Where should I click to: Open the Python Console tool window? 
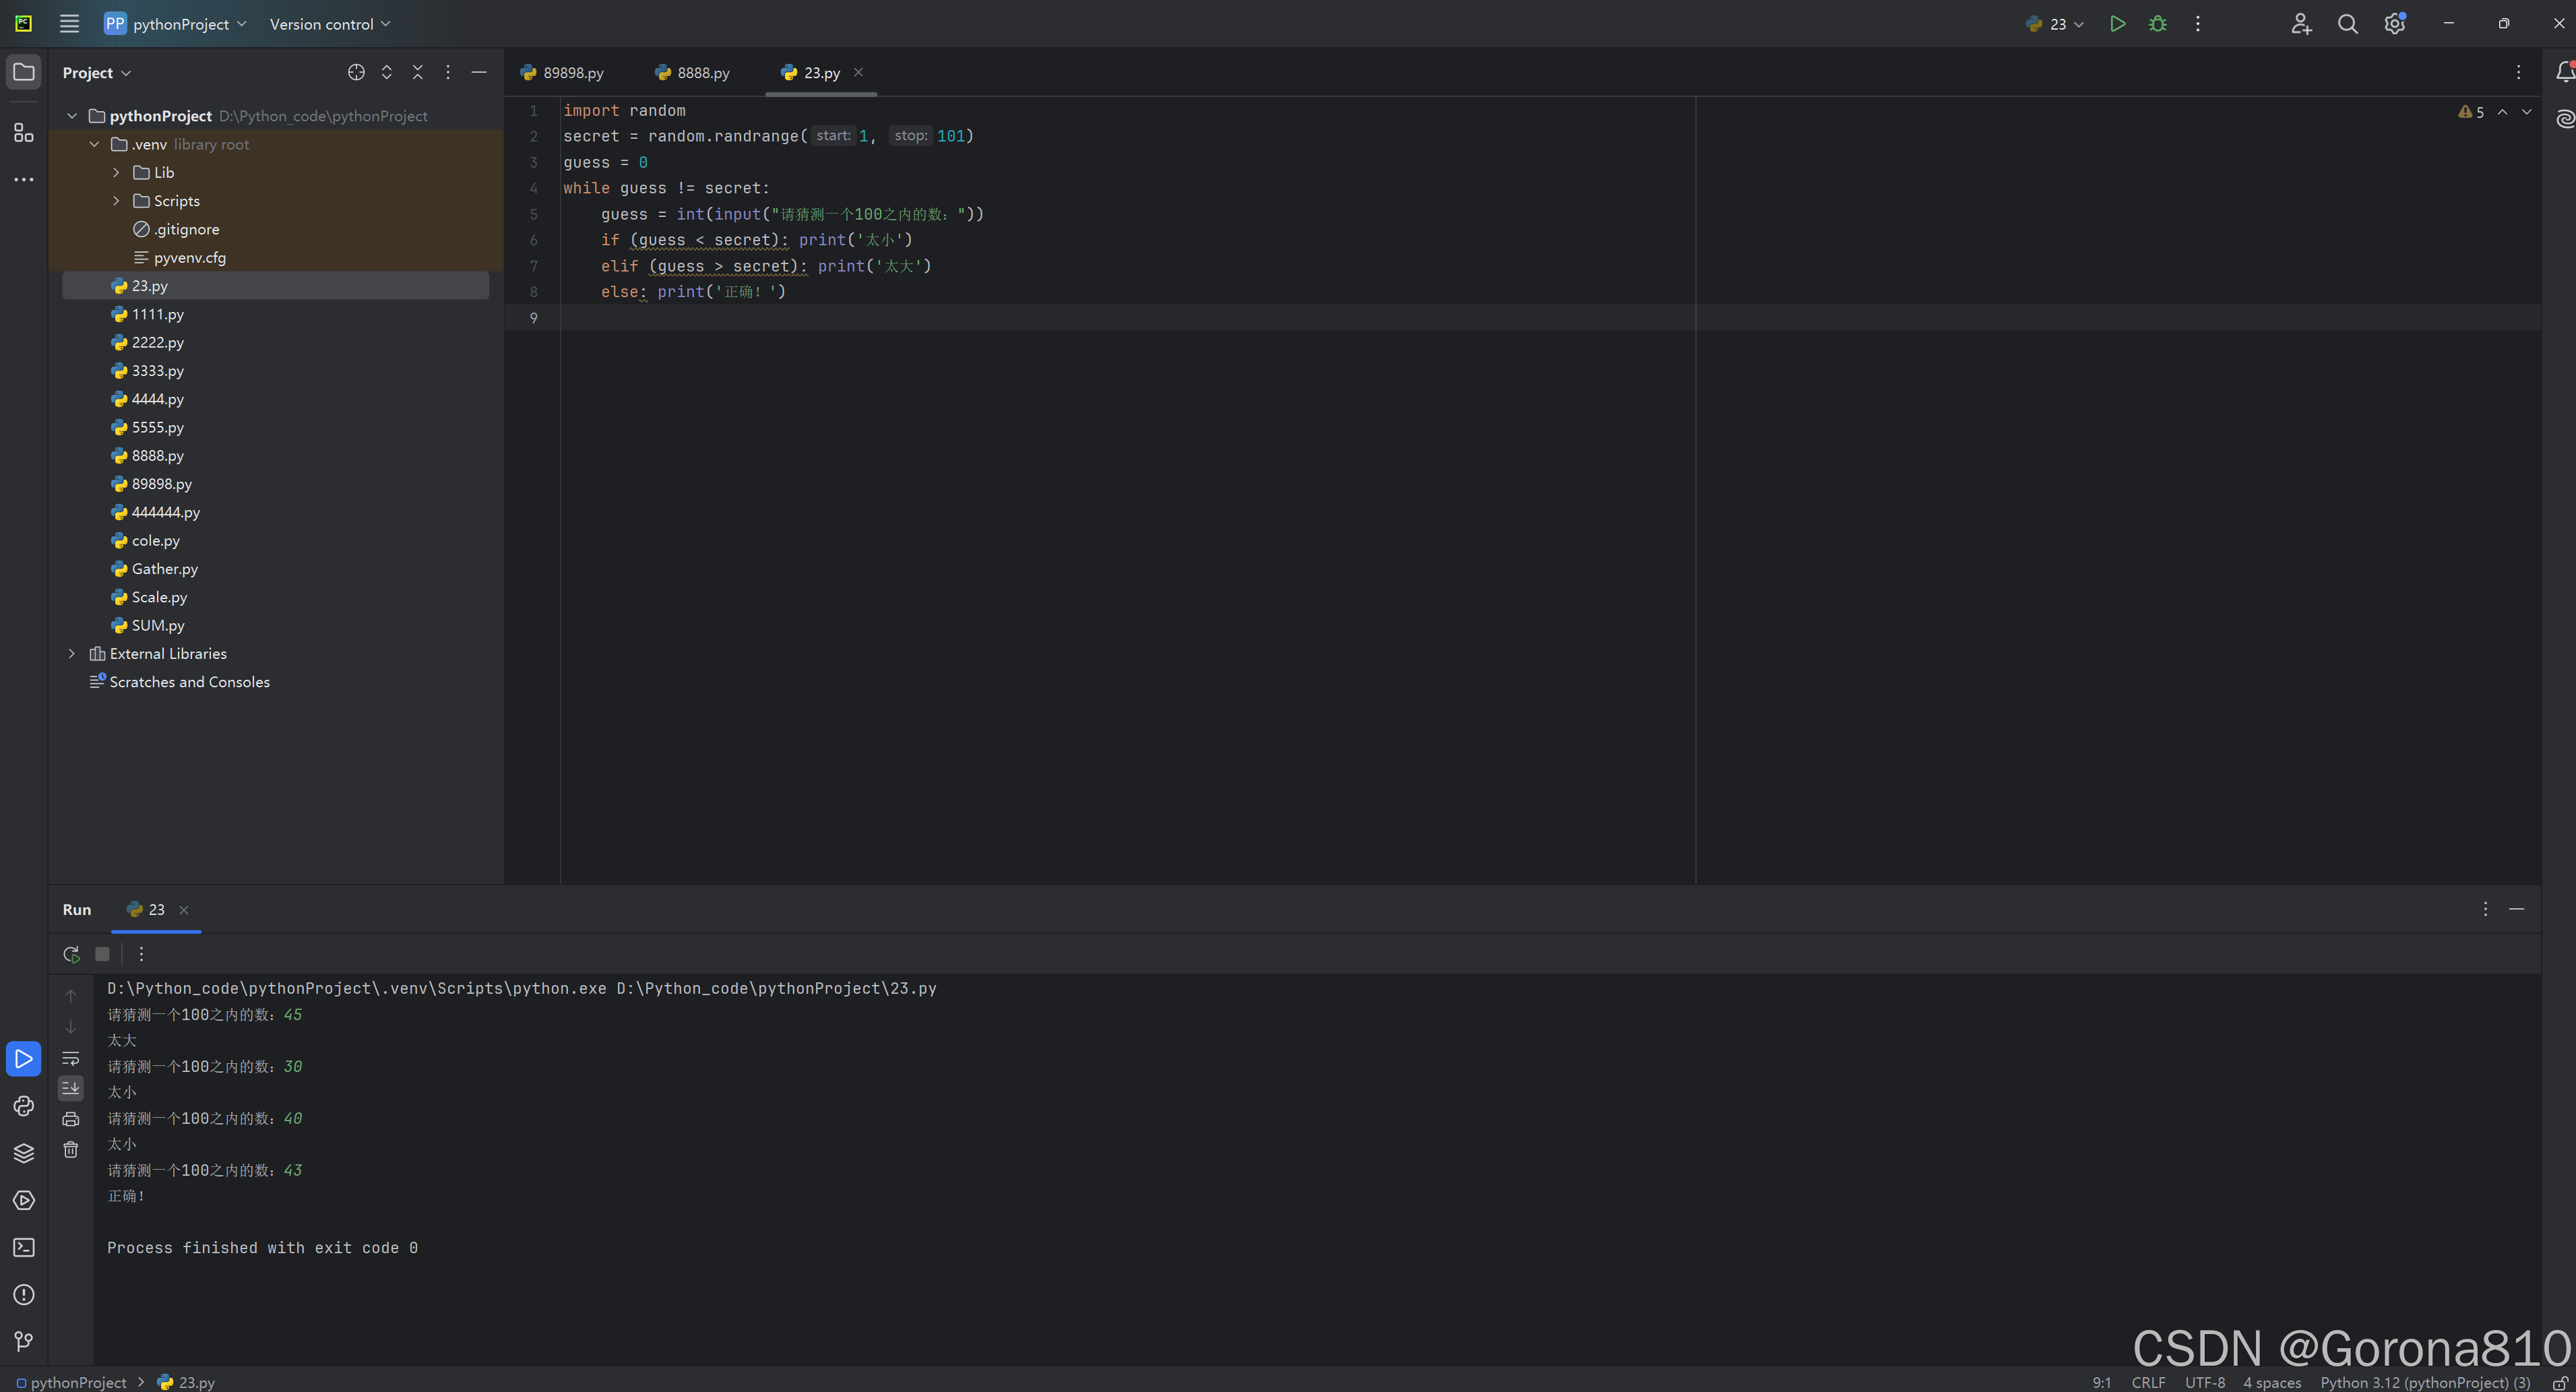pyautogui.click(x=24, y=1106)
